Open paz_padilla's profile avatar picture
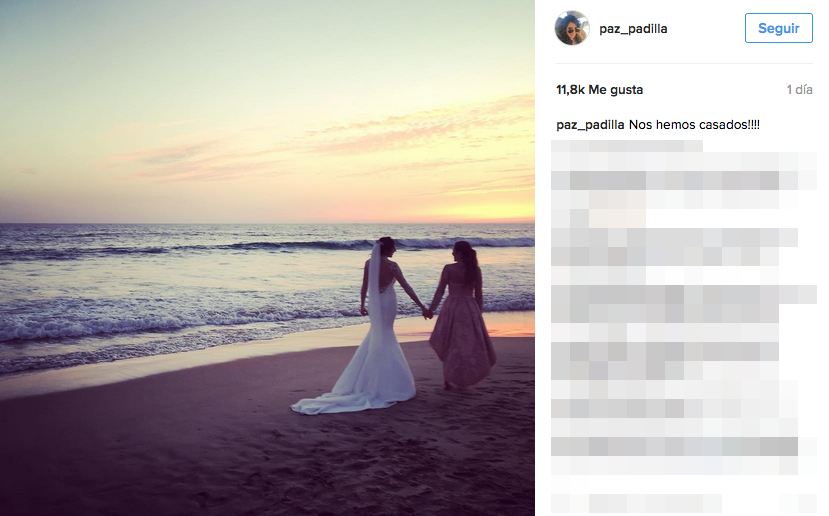829x516 pixels. coord(572,28)
